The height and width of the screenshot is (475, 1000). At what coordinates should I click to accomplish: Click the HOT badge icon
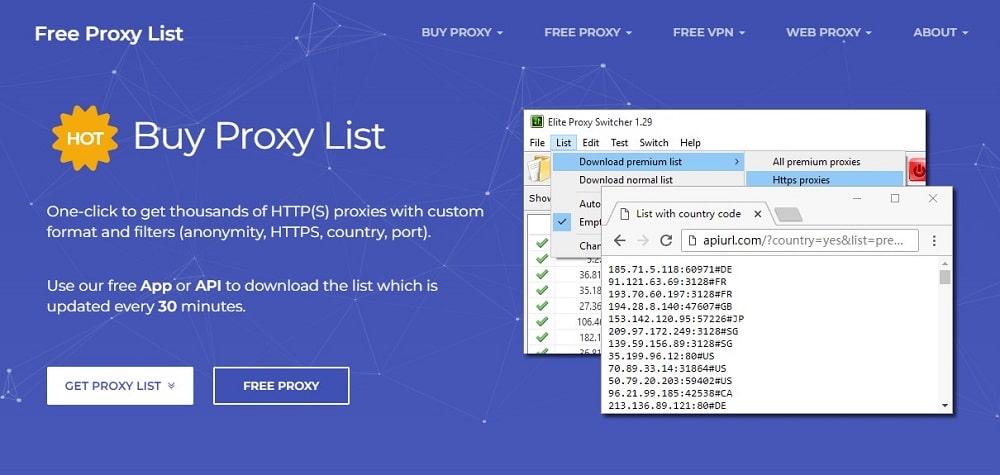pyautogui.click(x=85, y=138)
